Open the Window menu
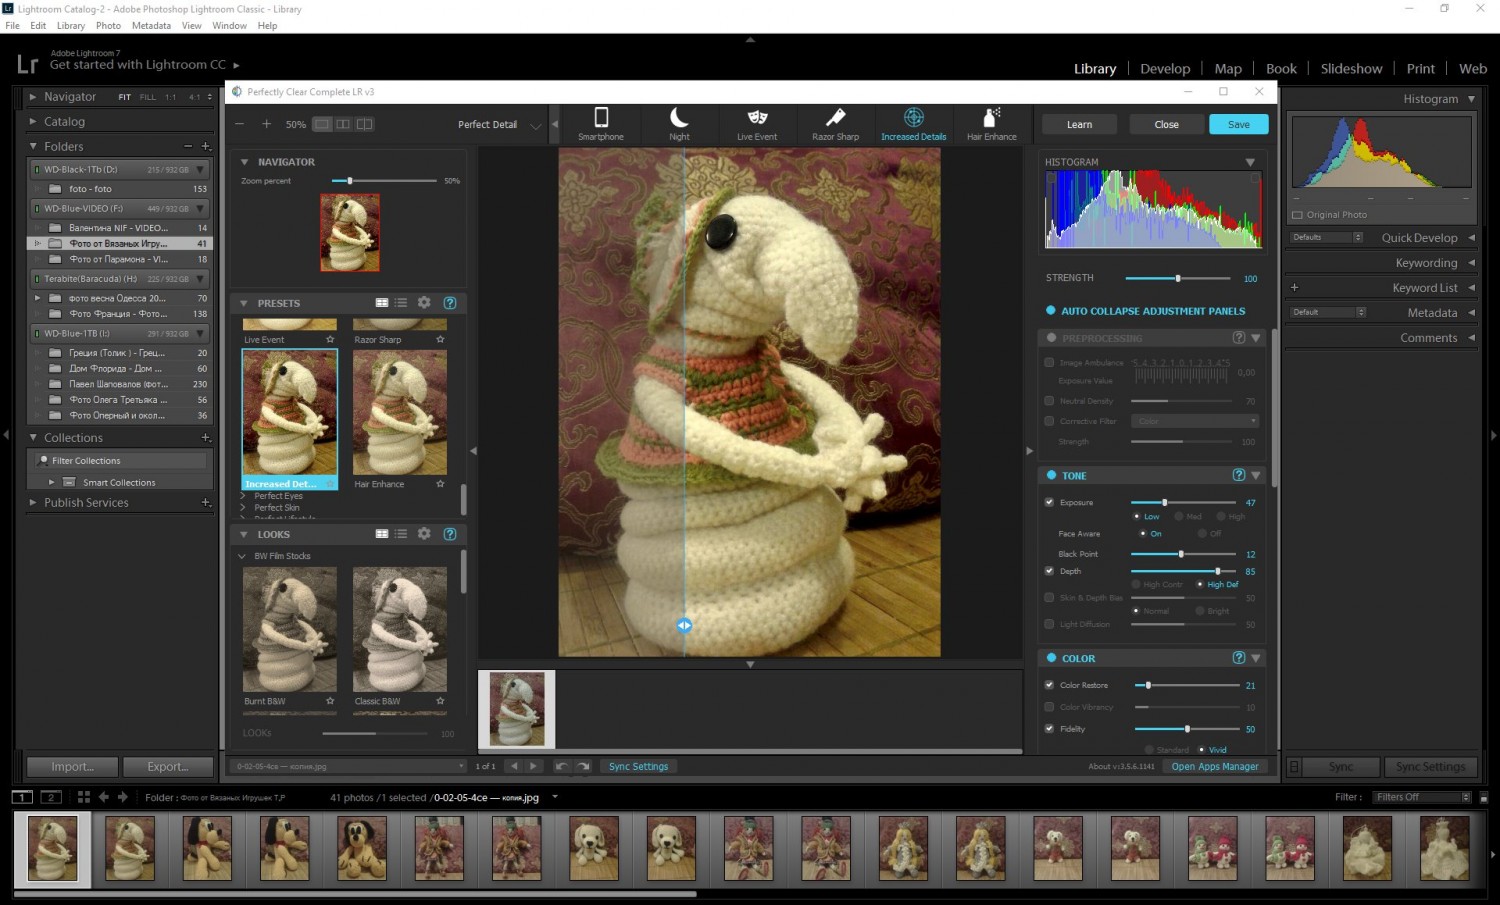This screenshot has width=1500, height=905. pos(229,26)
